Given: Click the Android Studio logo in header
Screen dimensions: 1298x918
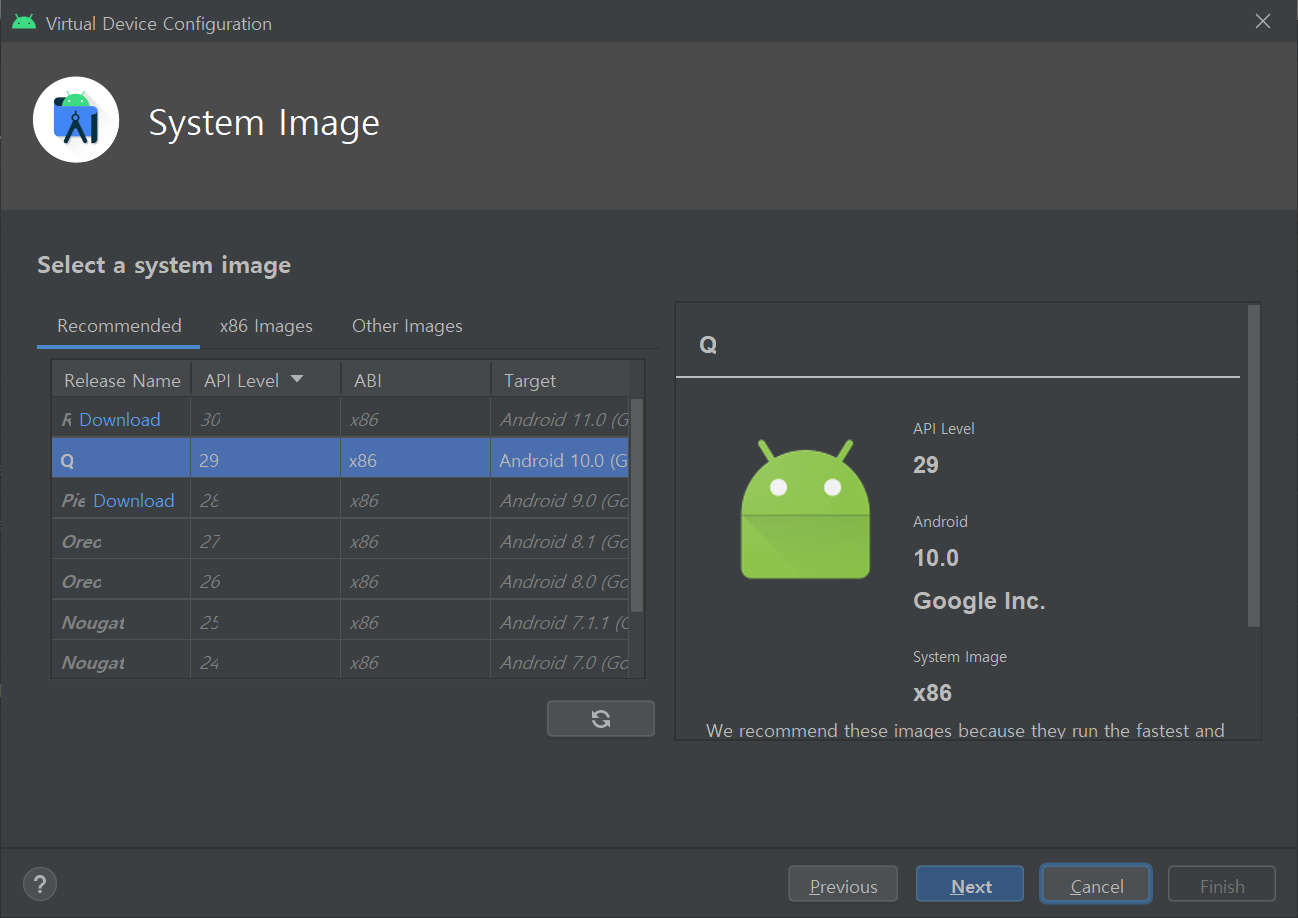Looking at the screenshot, I should click(76, 120).
